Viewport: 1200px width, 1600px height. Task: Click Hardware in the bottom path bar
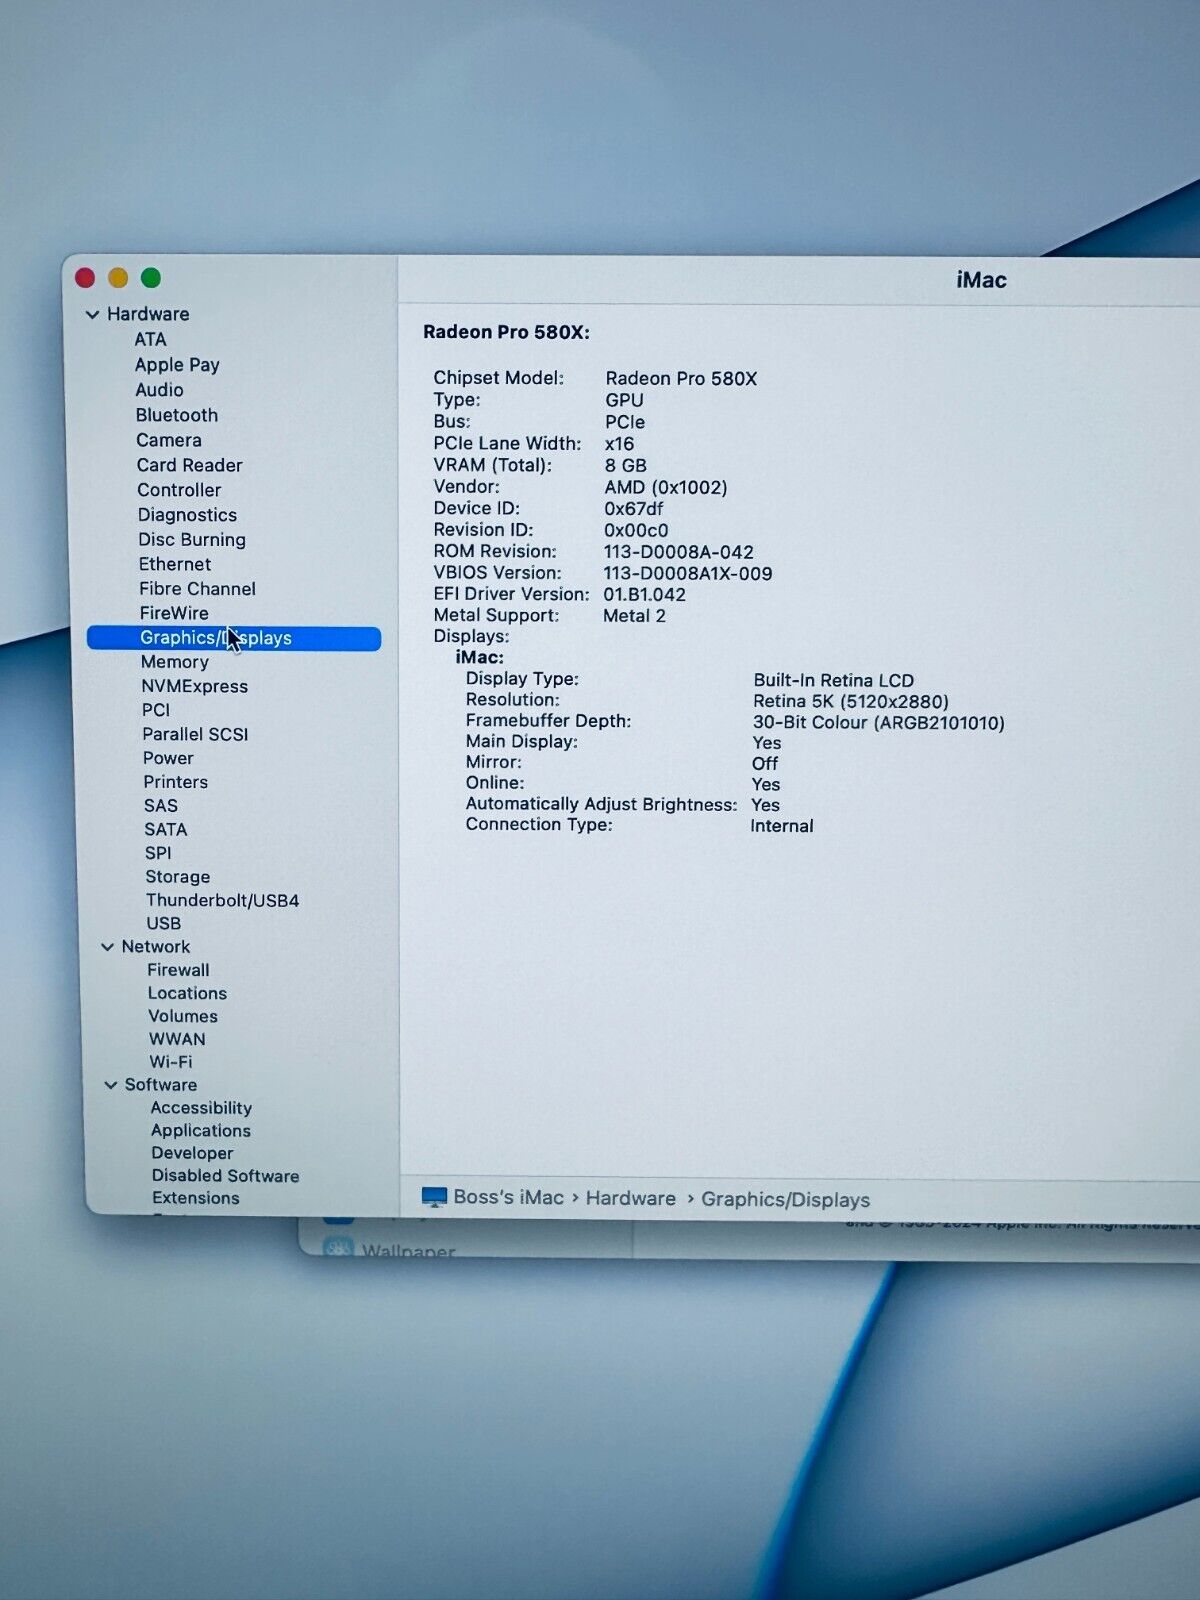point(630,1198)
